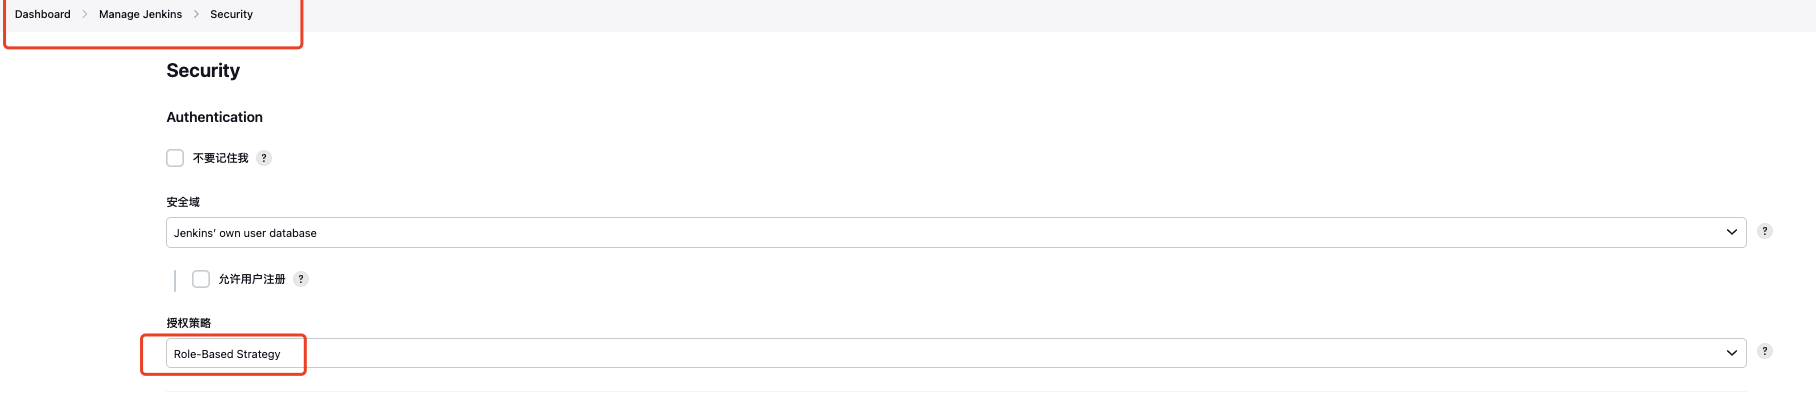1816x410 pixels.
Task: Click help icon for 授权策略 dropdown
Action: [x=1765, y=351]
